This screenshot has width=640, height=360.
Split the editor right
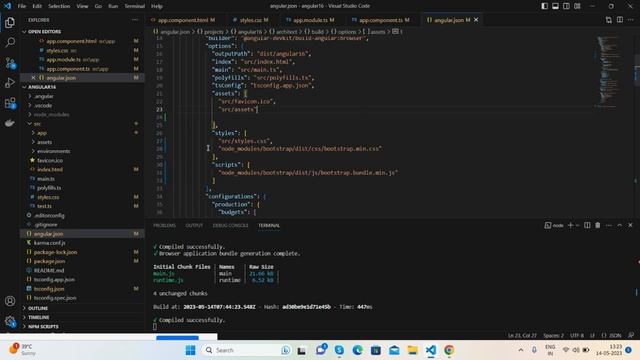point(620,20)
